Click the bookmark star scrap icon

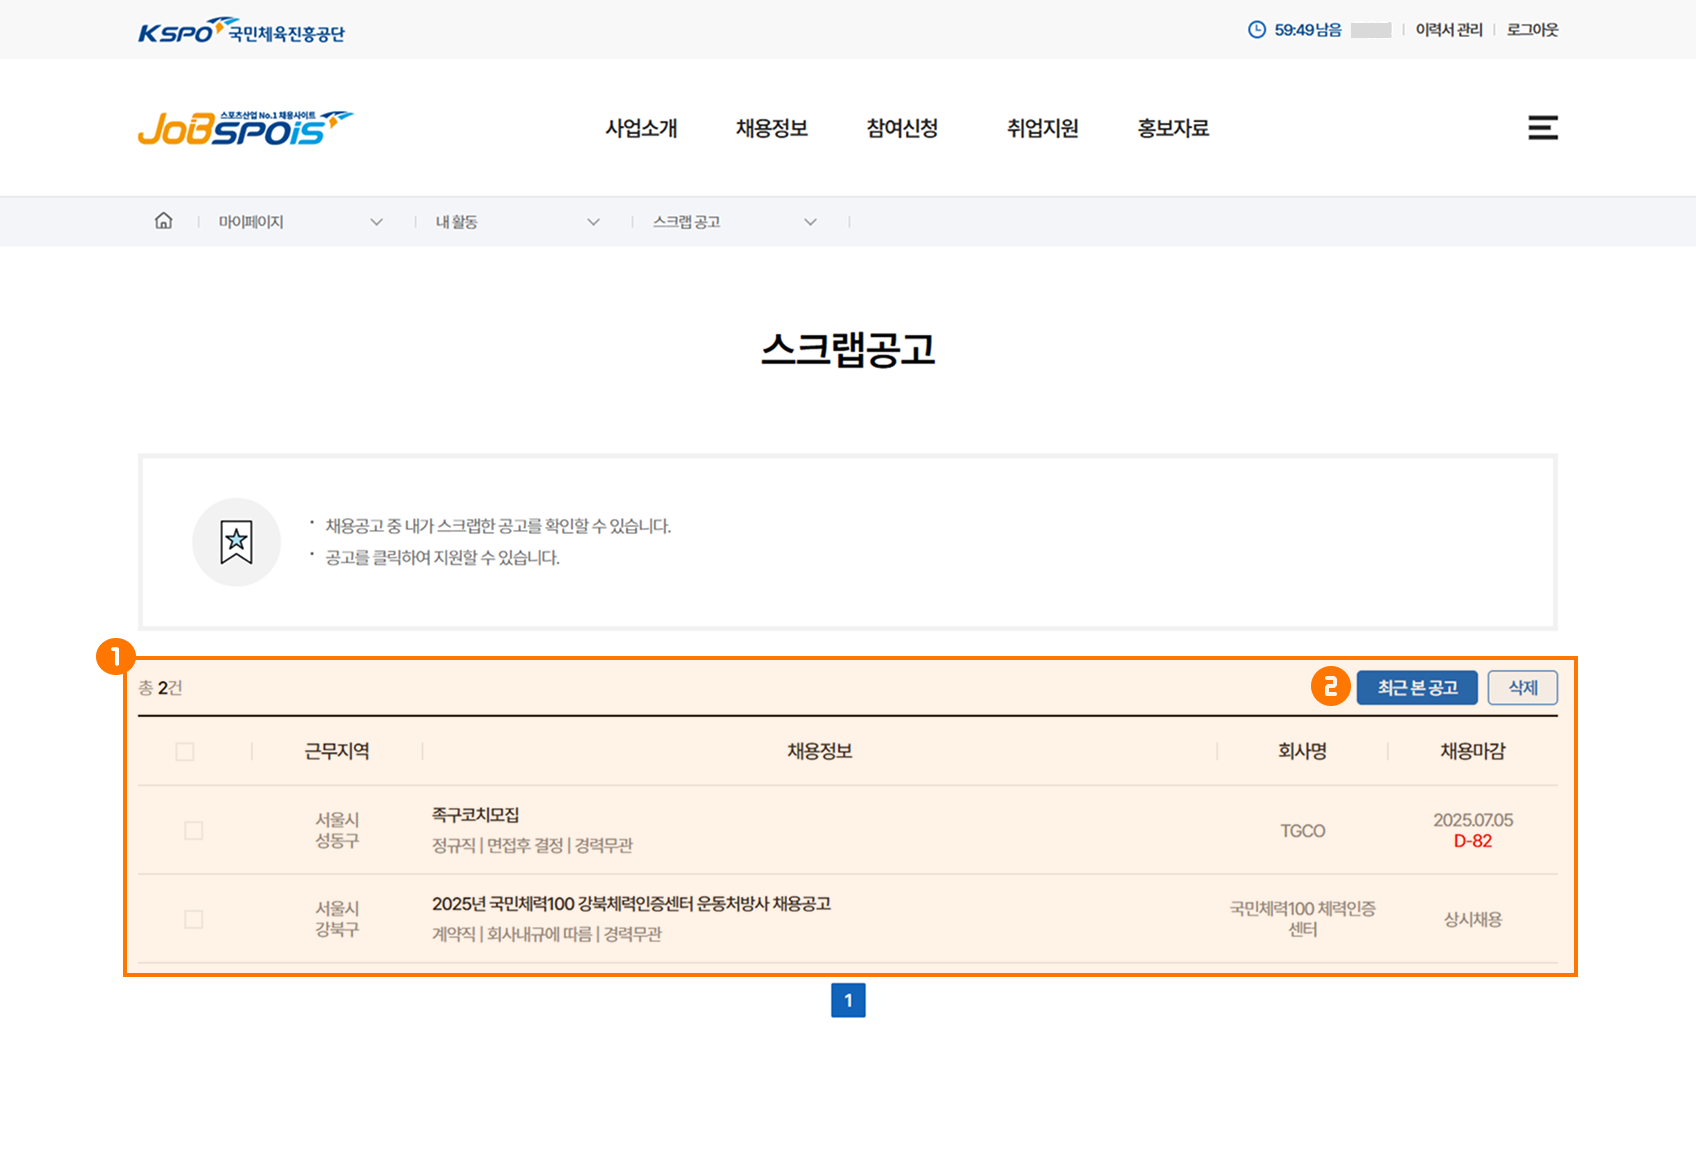[x=236, y=542]
